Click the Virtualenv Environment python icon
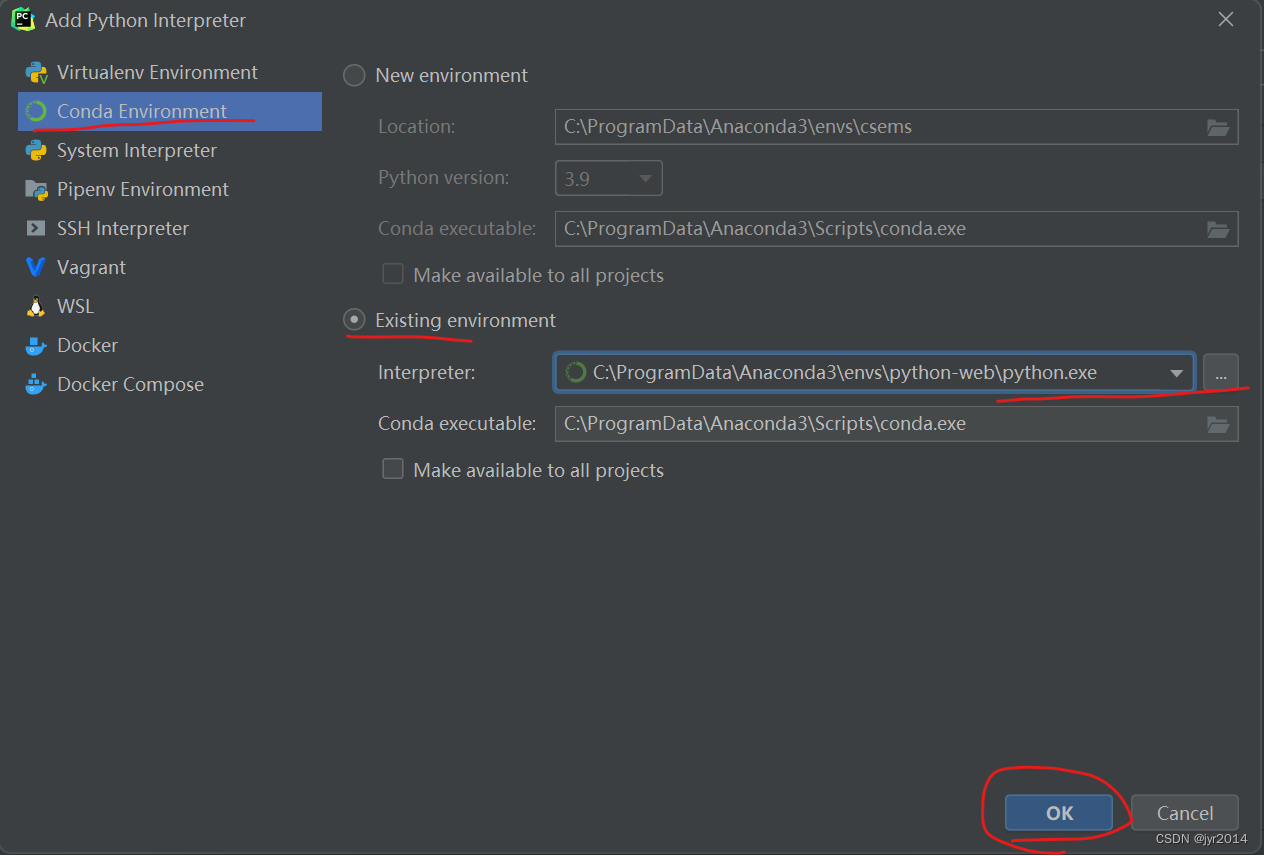Screen dimensions: 1264x856 37,73
